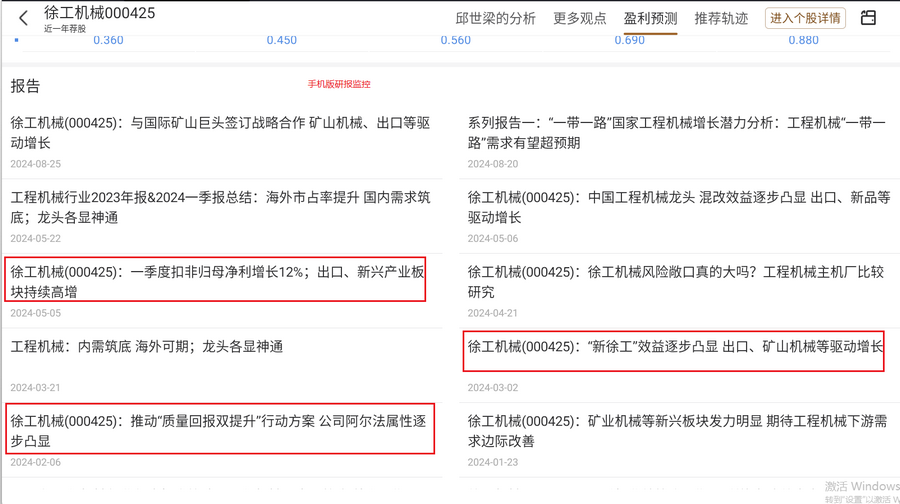Switch to the 邱世梁的分析 tab
Screen dimensions: 900x504
pyautogui.click(x=495, y=19)
